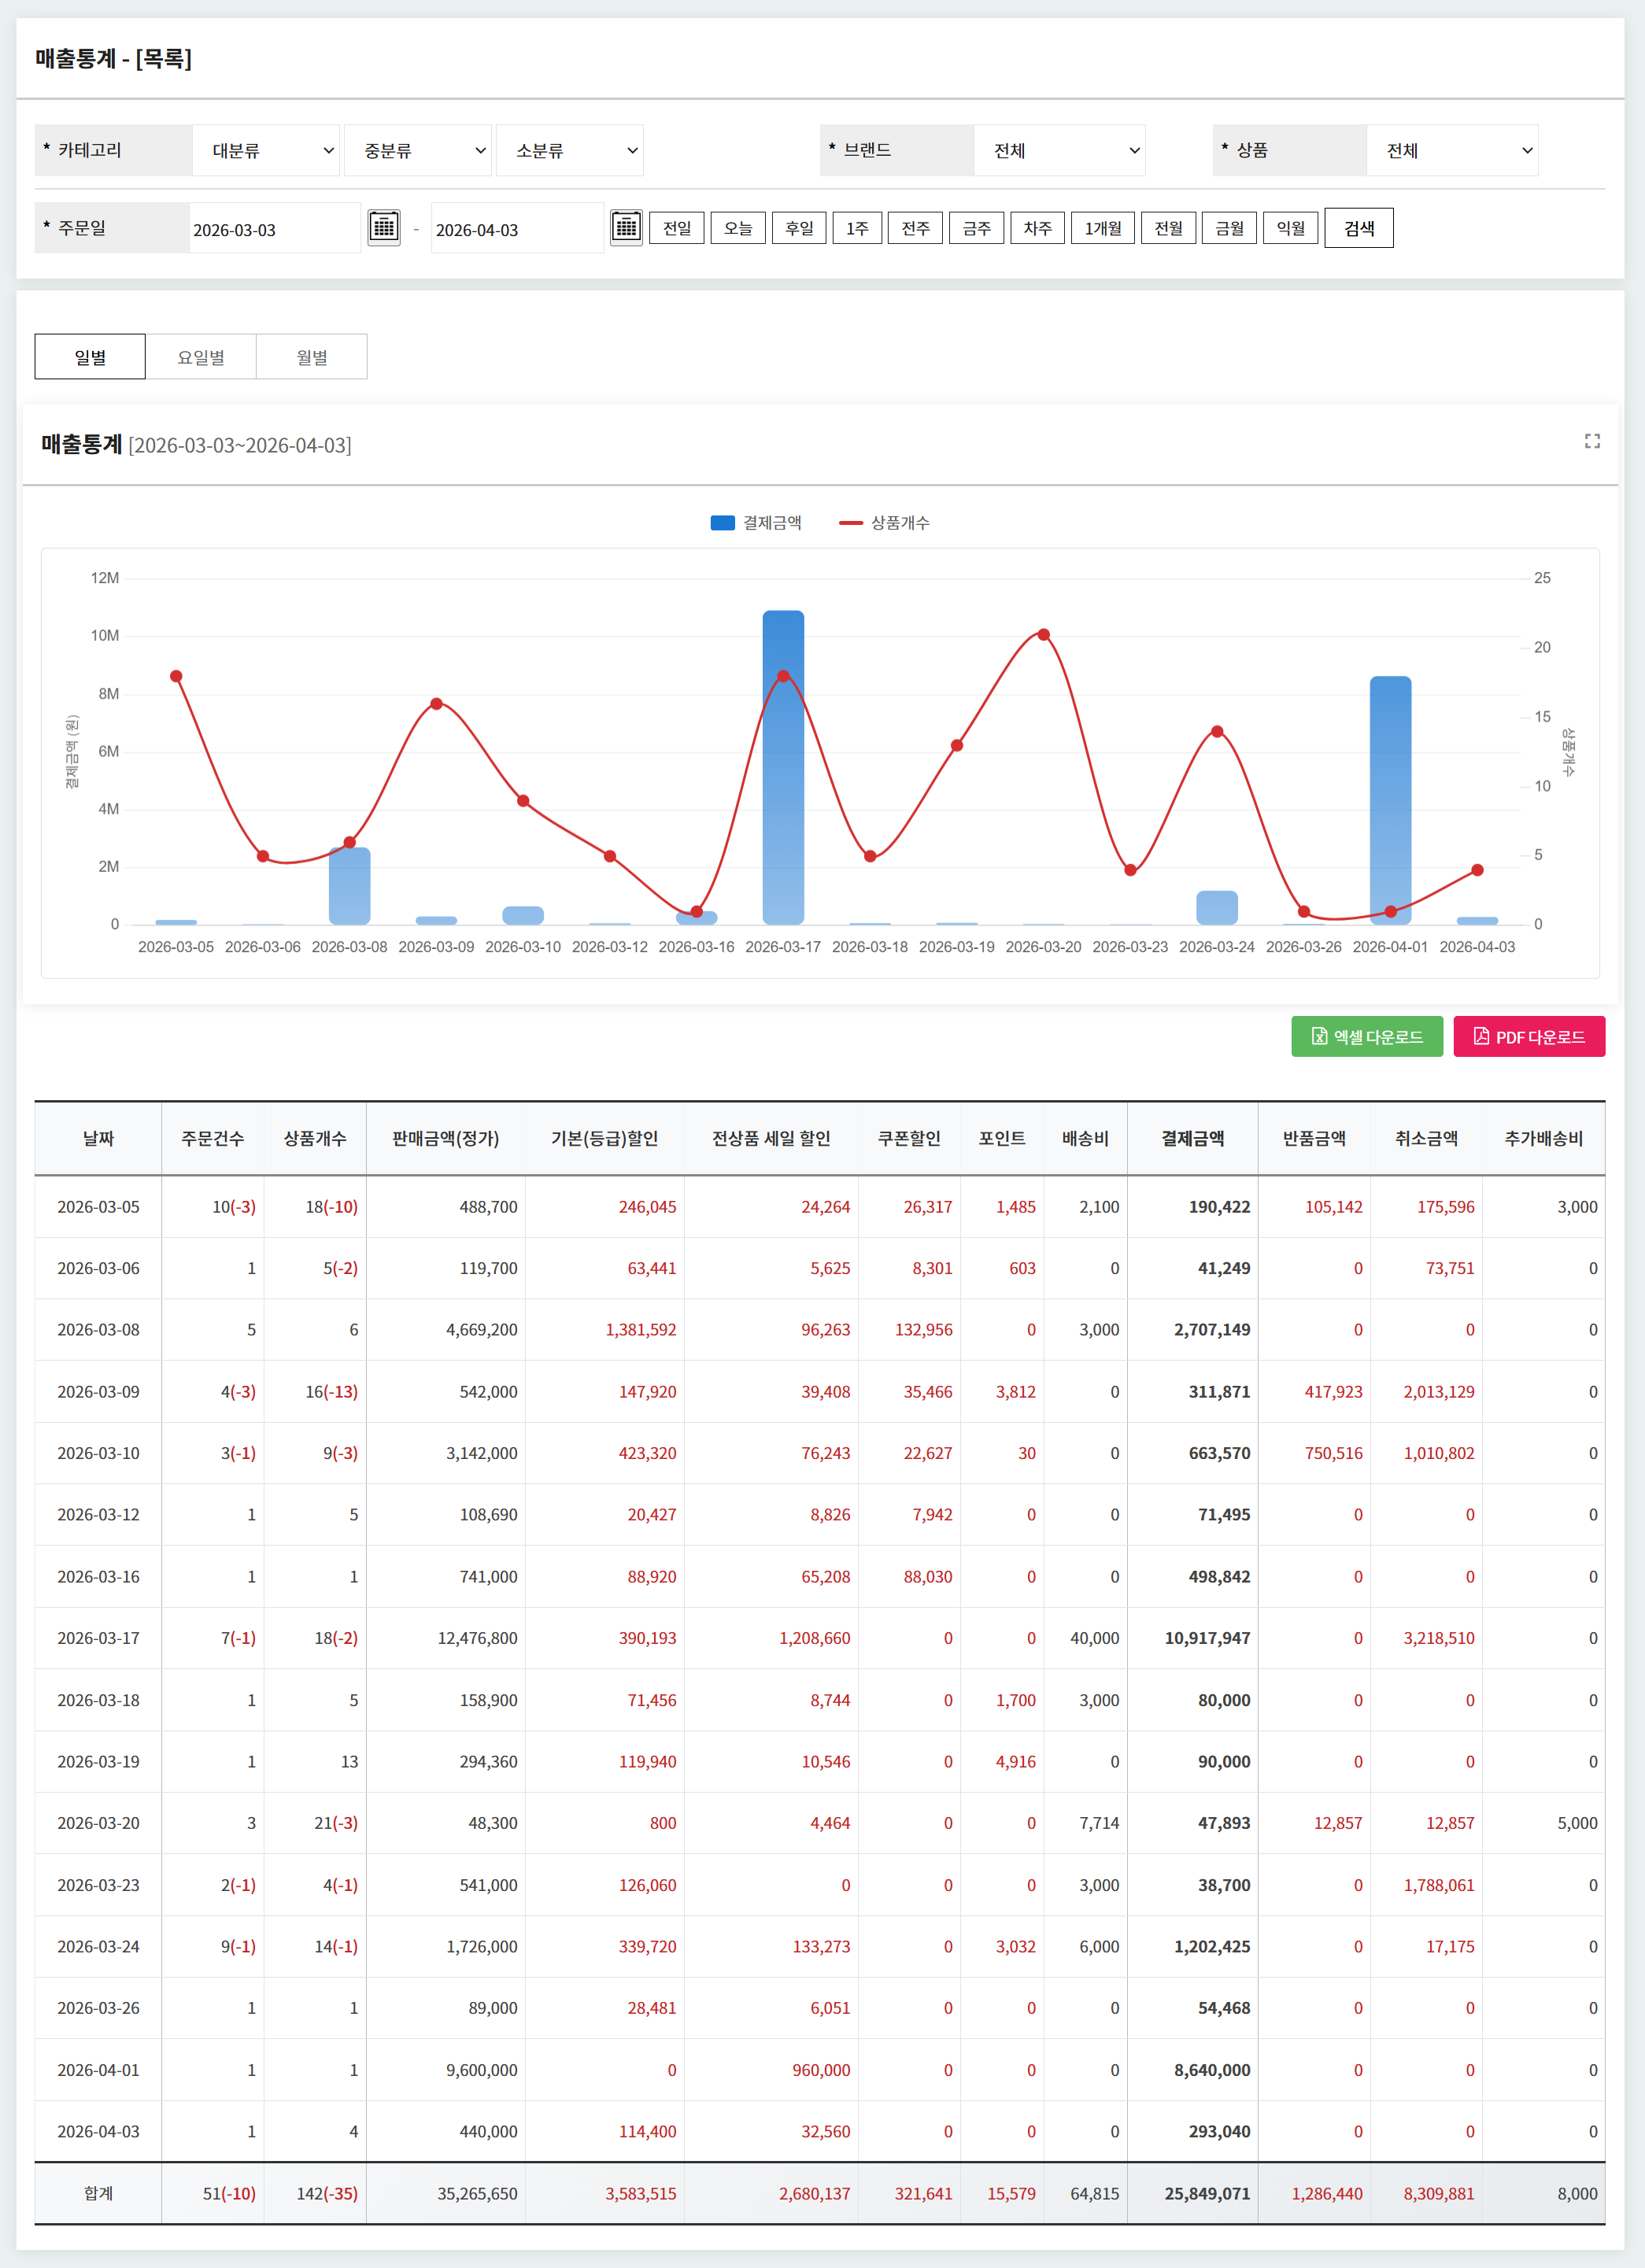Select the 일별 tab
The width and height of the screenshot is (1645, 2268).
click(x=90, y=357)
